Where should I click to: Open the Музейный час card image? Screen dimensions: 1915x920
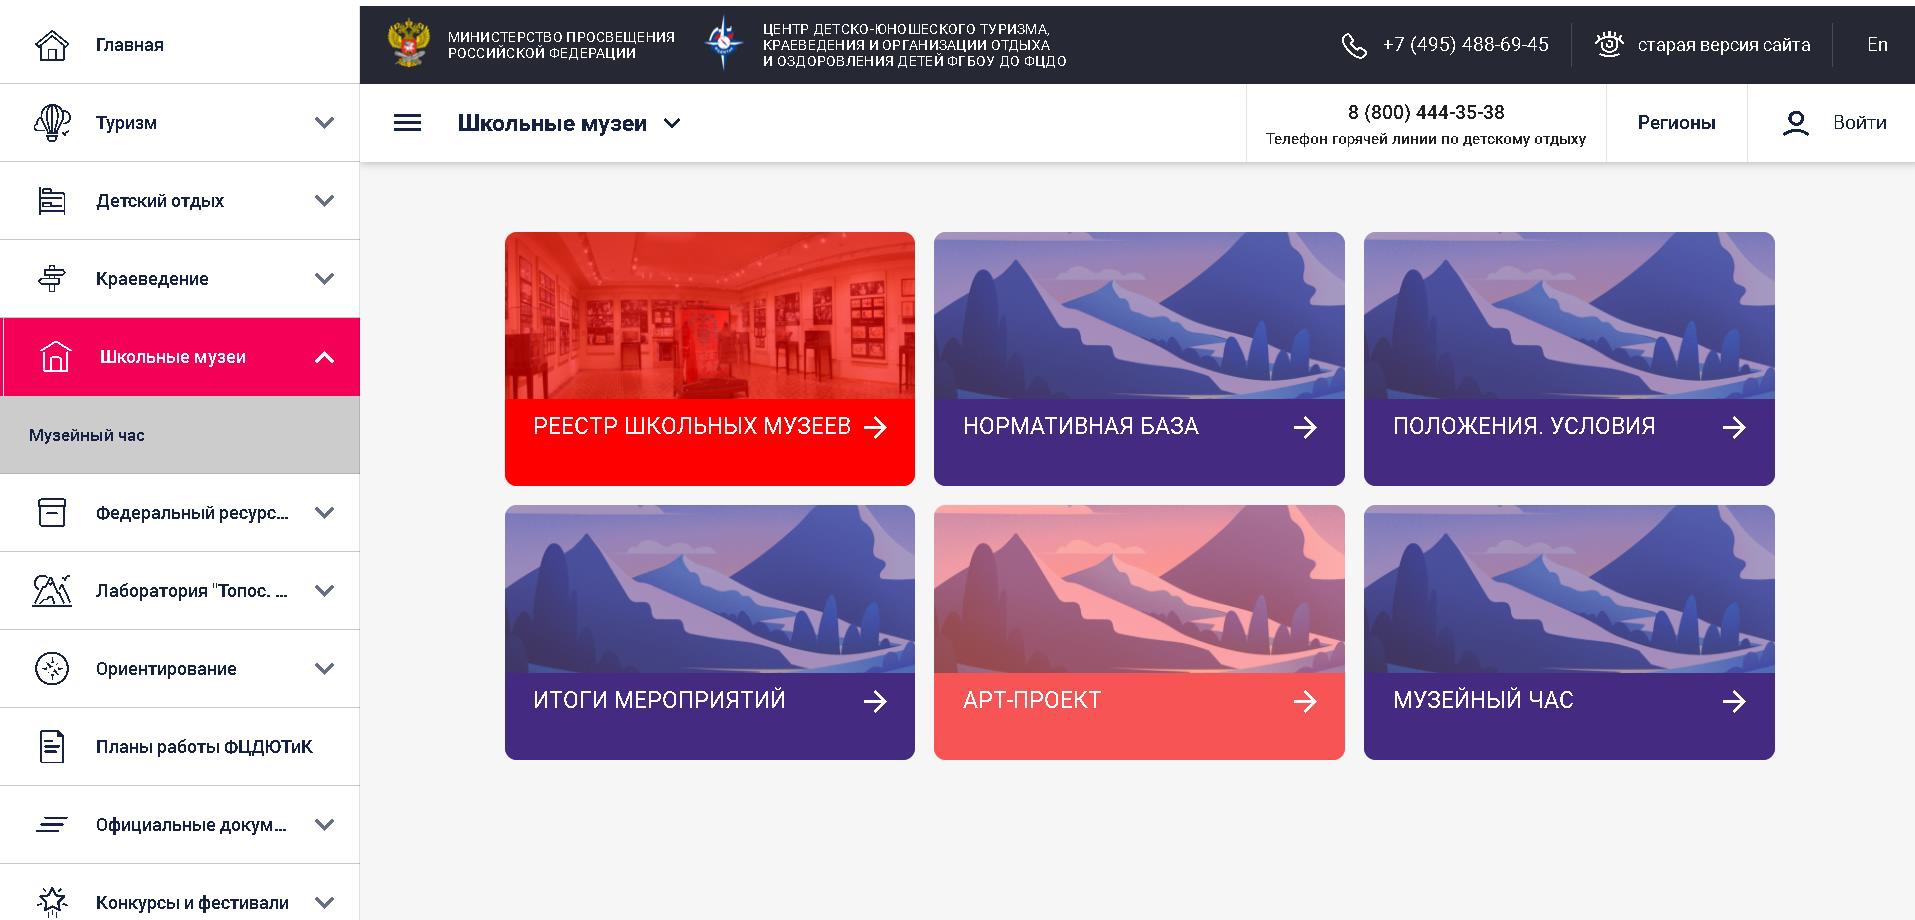pyautogui.click(x=1569, y=589)
